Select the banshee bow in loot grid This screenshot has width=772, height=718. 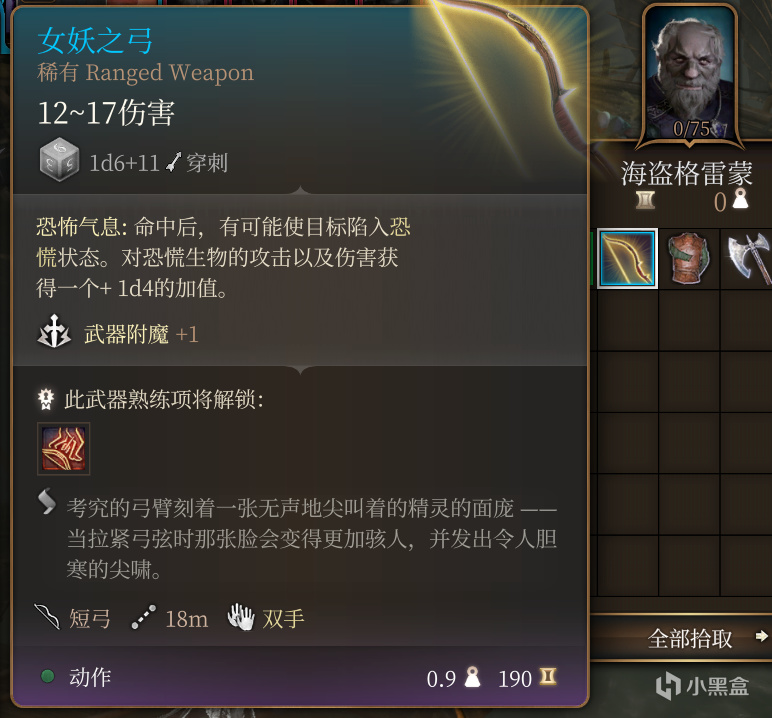(627, 259)
